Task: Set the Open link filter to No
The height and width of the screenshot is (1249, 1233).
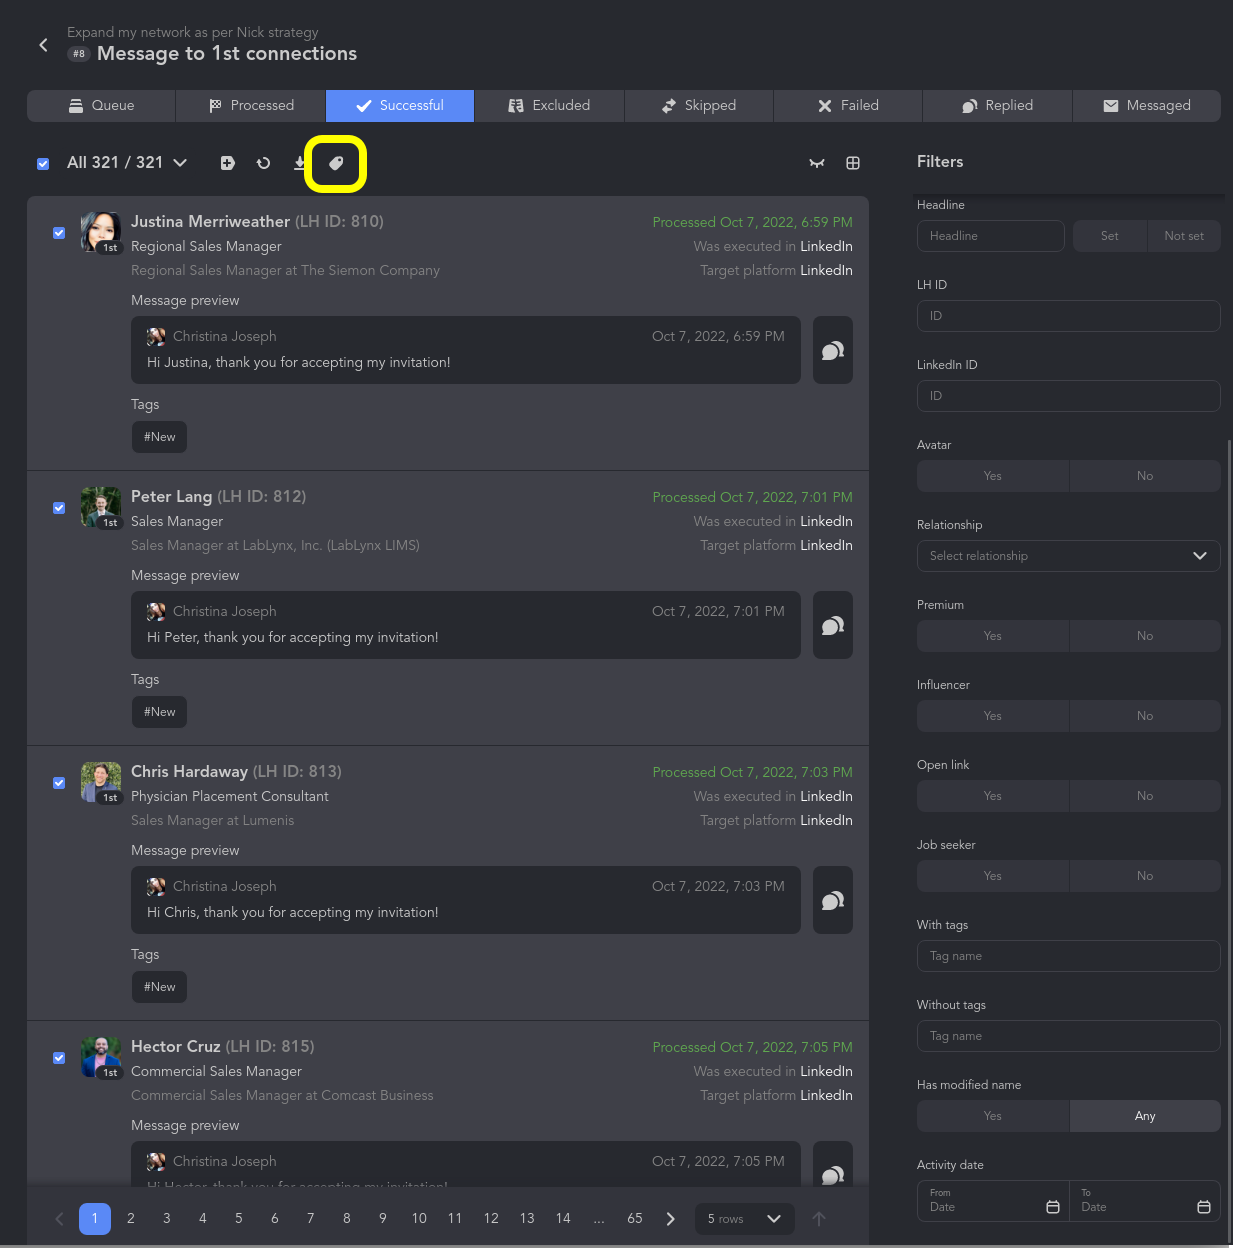Action: tap(1145, 796)
